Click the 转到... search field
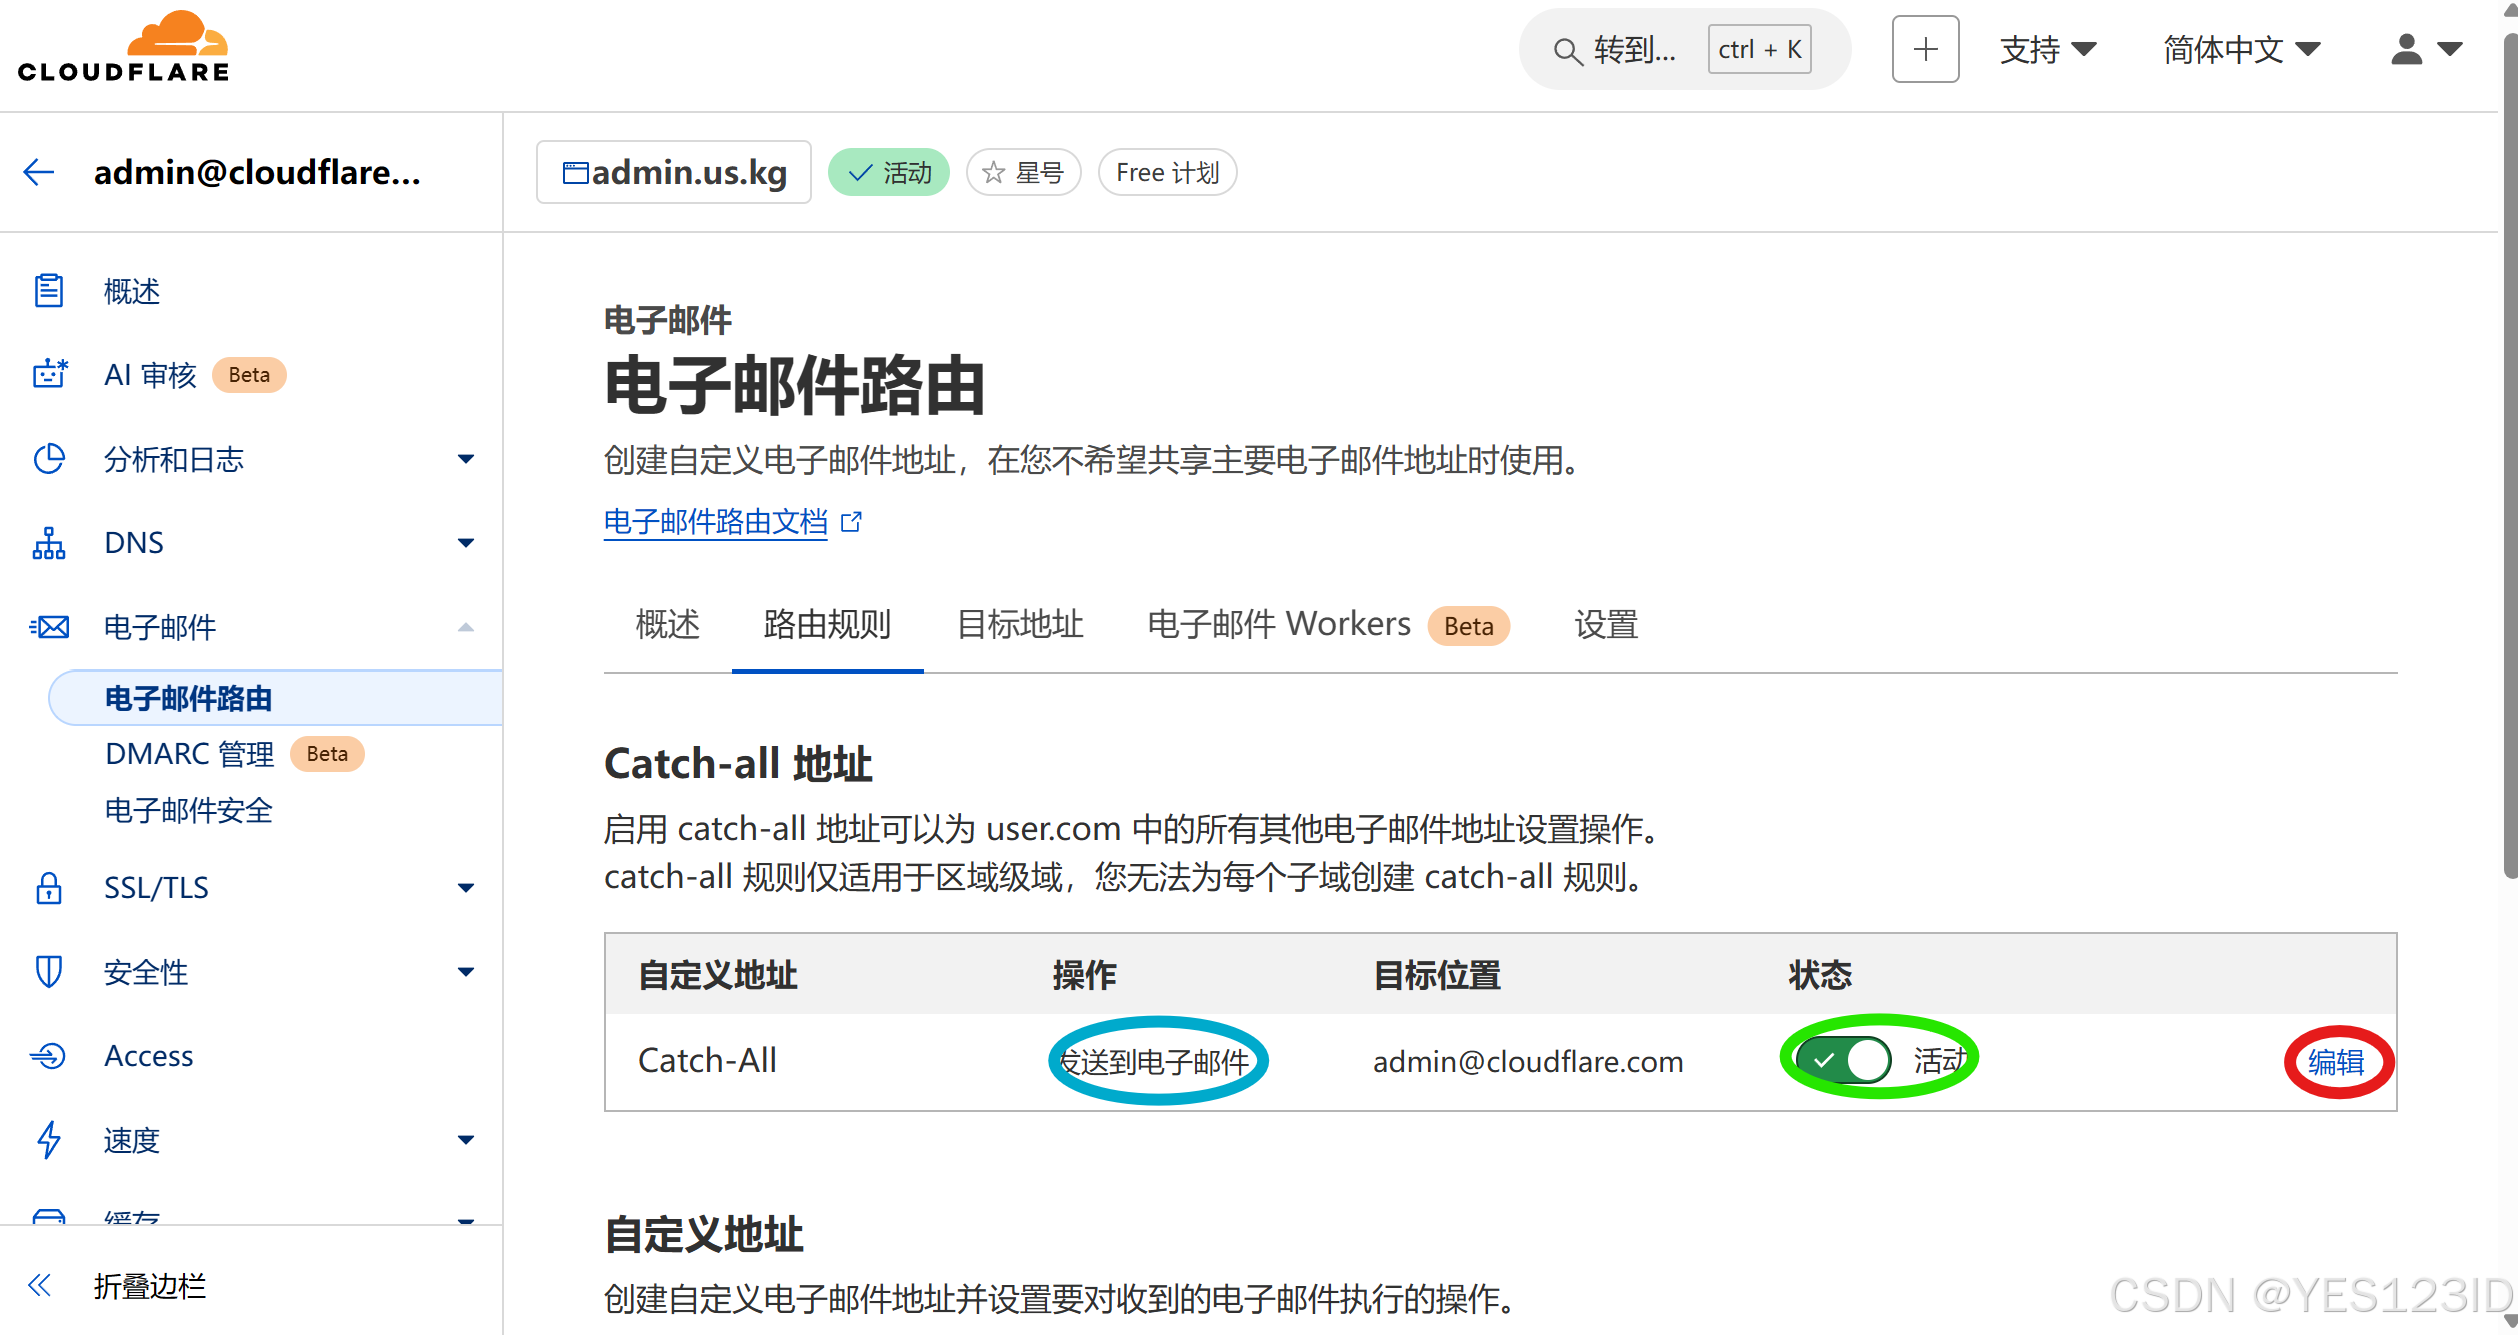The width and height of the screenshot is (2518, 1336). (x=1634, y=49)
